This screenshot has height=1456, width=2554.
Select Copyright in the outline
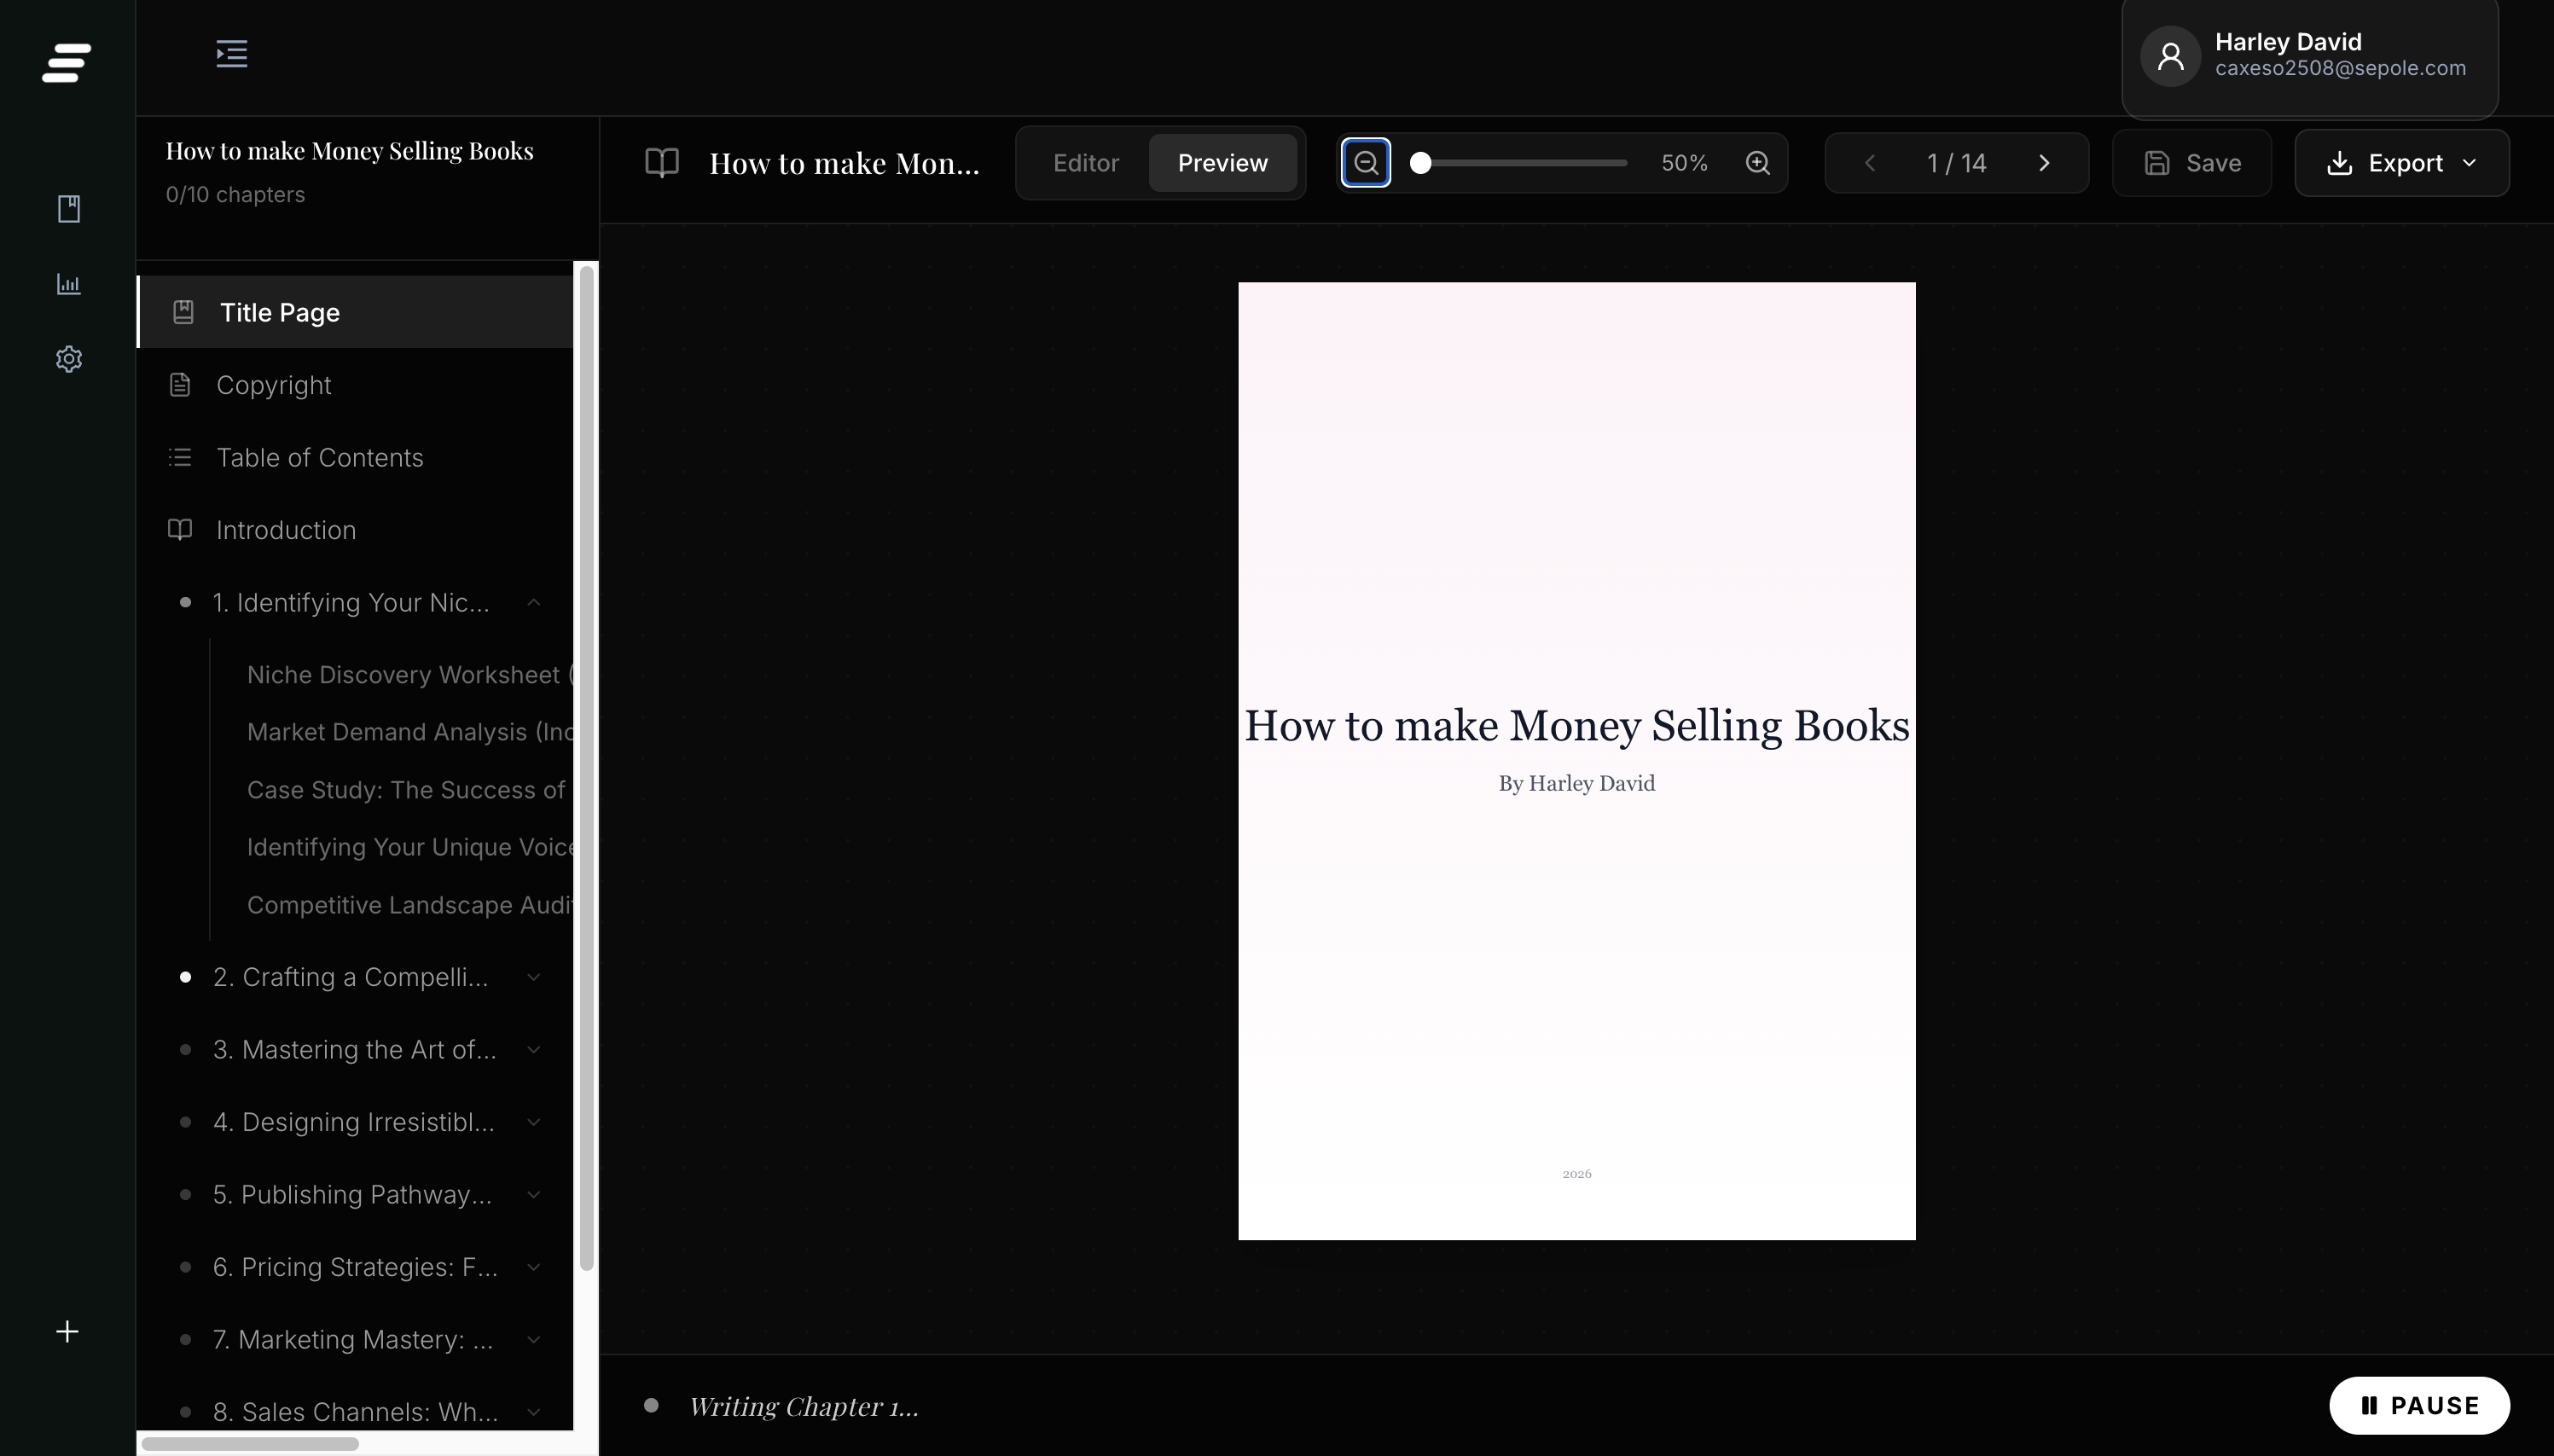click(x=273, y=385)
